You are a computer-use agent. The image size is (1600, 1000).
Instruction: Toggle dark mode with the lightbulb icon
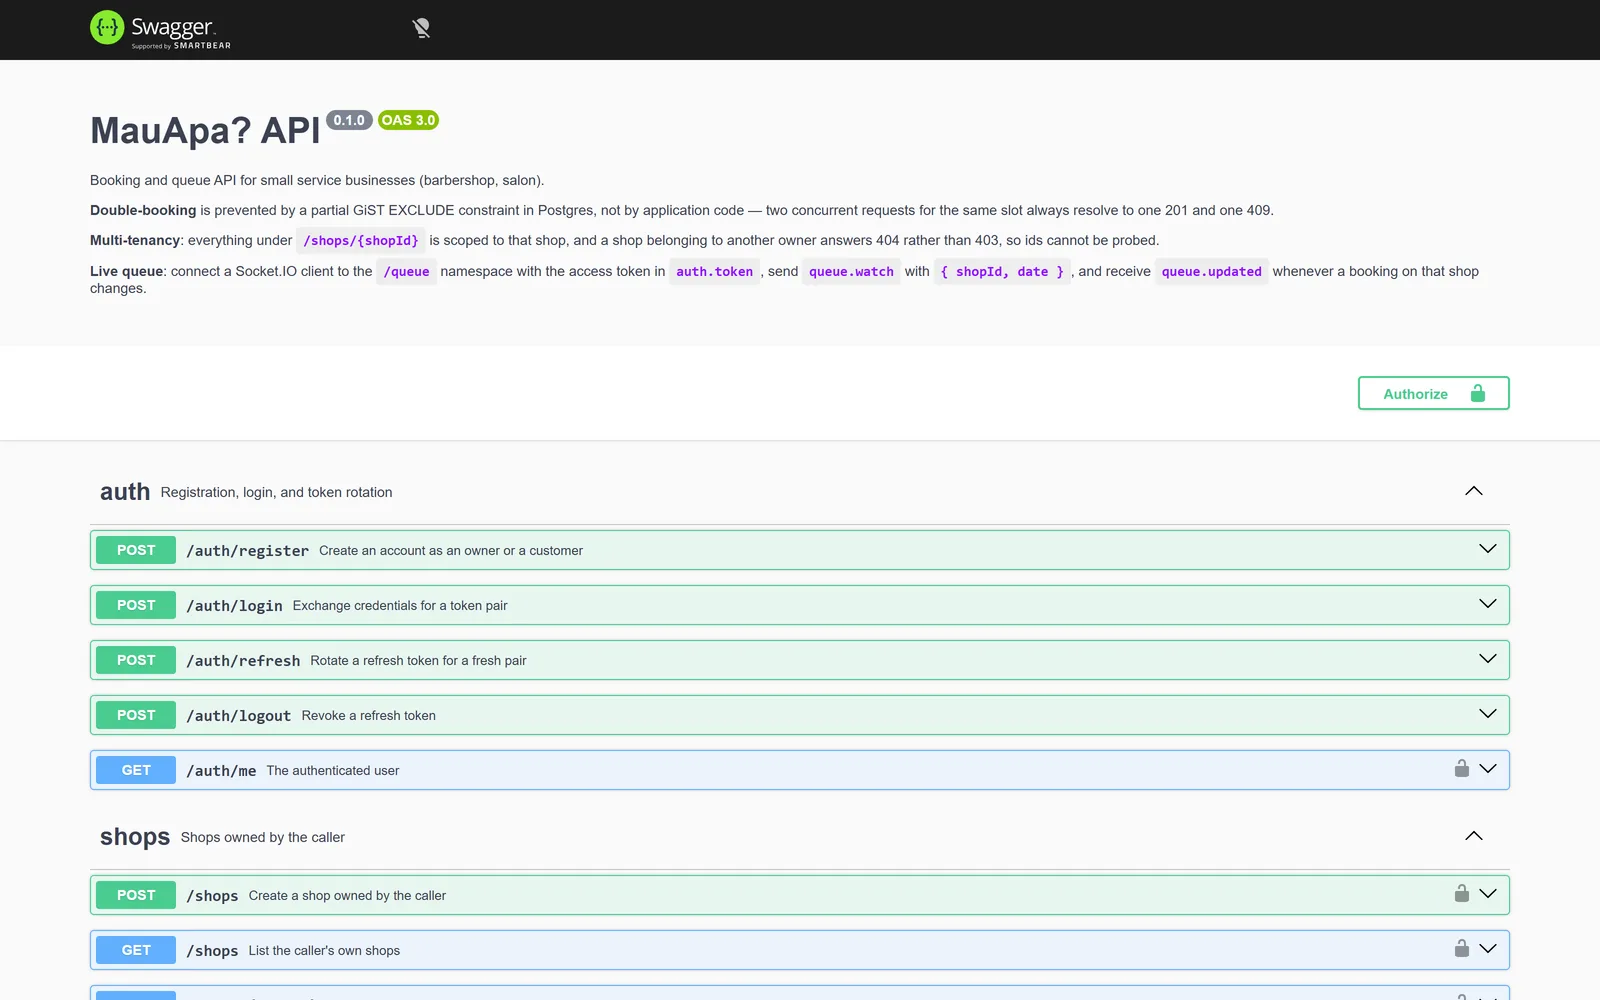click(421, 28)
